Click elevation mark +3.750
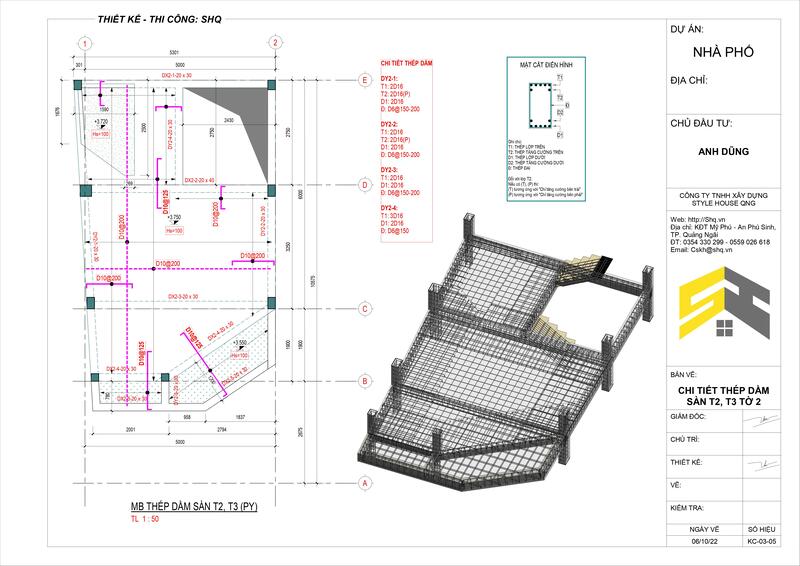The image size is (800, 566). coord(174,217)
